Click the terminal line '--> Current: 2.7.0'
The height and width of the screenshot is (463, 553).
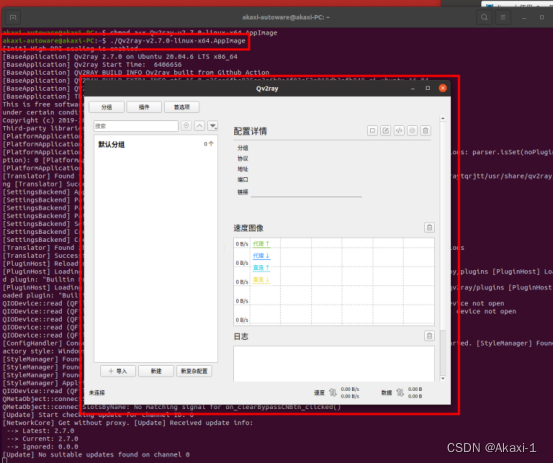[x=42, y=439]
